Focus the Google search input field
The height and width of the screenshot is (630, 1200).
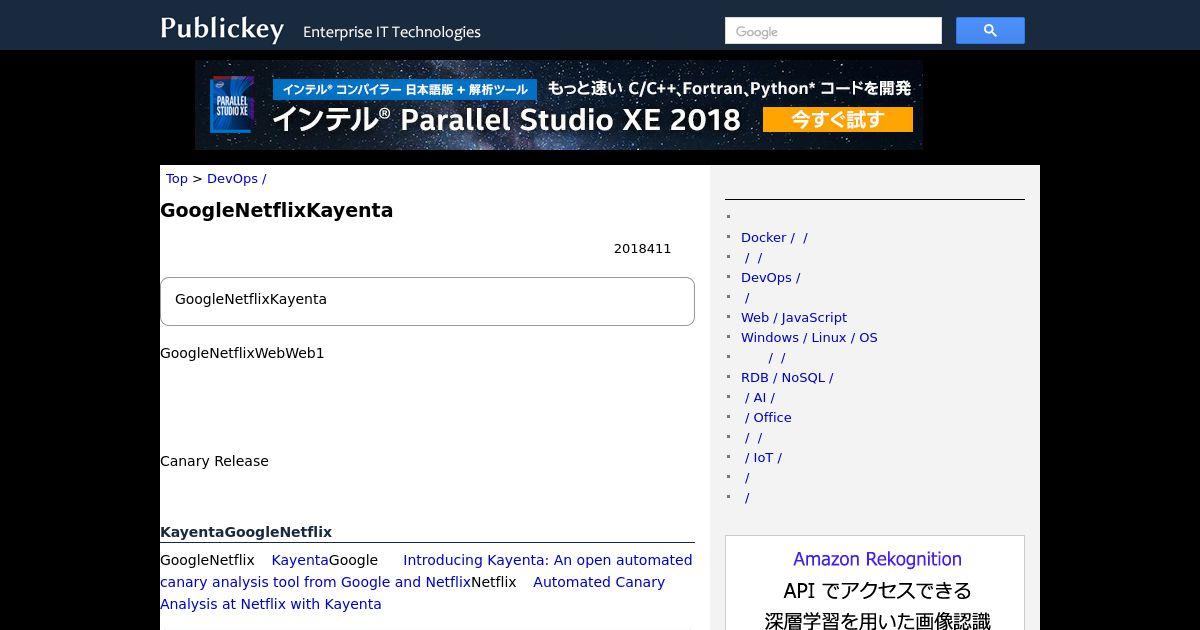coord(833,31)
